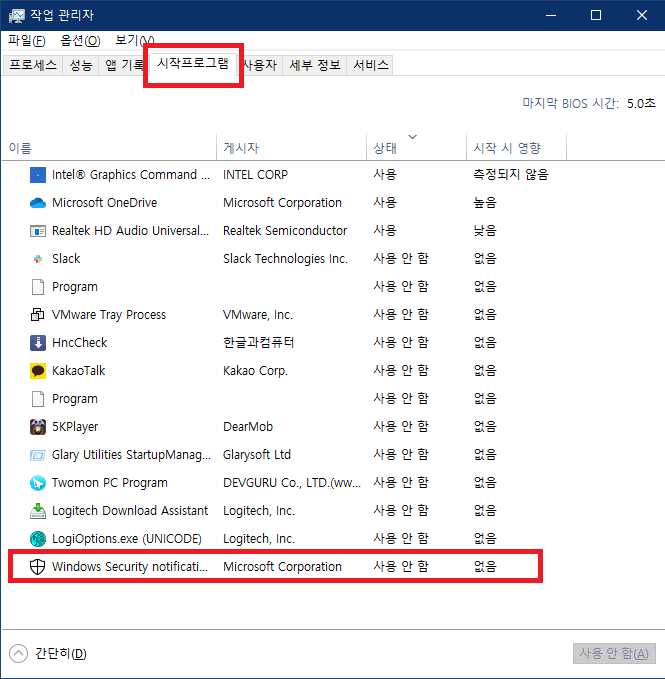Viewport: 665px width, 679px height.
Task: Click publisher DearMob
Action: point(248,427)
